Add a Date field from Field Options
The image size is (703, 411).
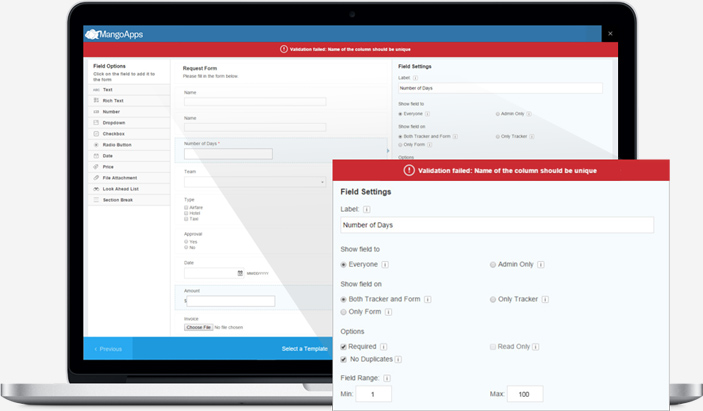coord(129,156)
